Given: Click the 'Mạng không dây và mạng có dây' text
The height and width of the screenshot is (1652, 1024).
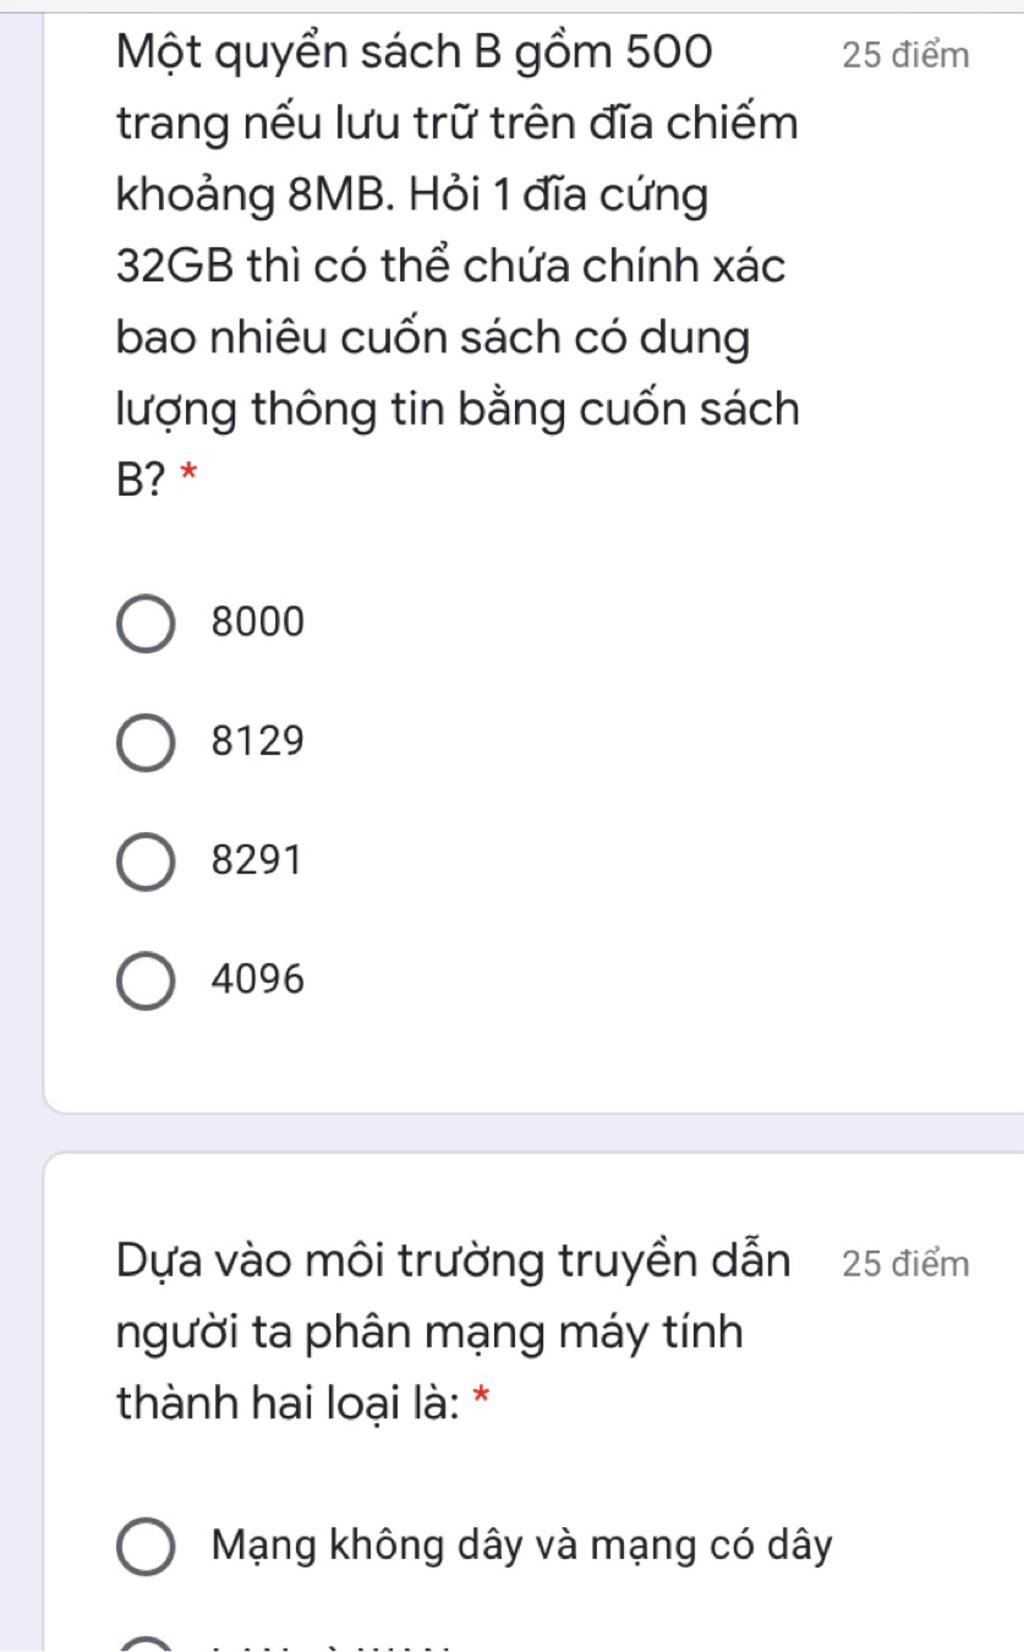Looking at the screenshot, I should pos(522,1546).
